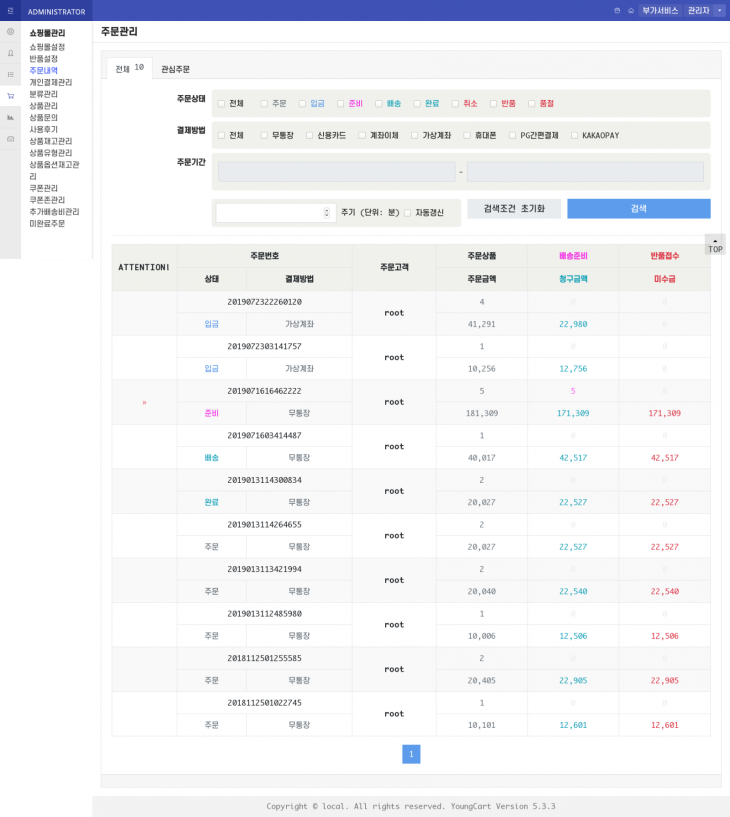Screen dimensions: 730x817
Task: Click the shop icon in top bar
Action: click(617, 11)
